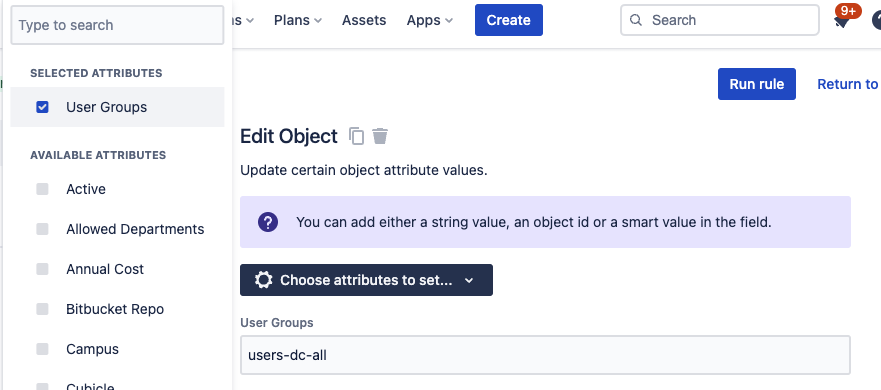
Task: Click the Create button
Action: point(508,20)
